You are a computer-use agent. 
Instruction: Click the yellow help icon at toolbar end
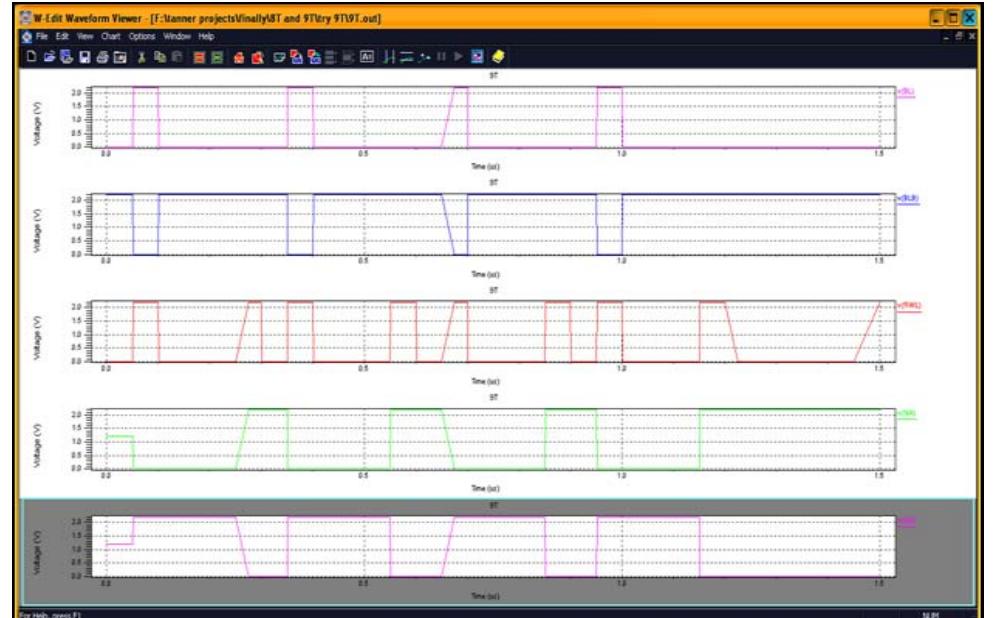pyautogui.click(x=498, y=57)
